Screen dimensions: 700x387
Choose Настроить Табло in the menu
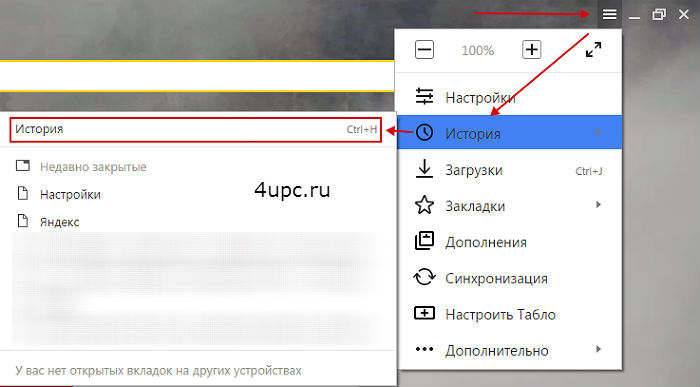[509, 314]
